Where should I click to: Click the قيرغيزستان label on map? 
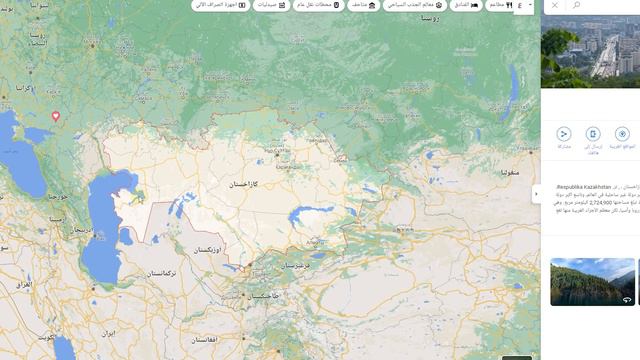pyautogui.click(x=295, y=266)
